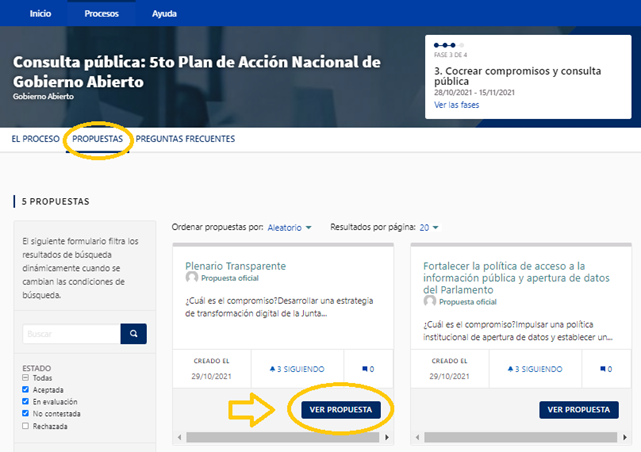Check the Rechazada checkbox
This screenshot has width=641, height=452.
(25, 426)
